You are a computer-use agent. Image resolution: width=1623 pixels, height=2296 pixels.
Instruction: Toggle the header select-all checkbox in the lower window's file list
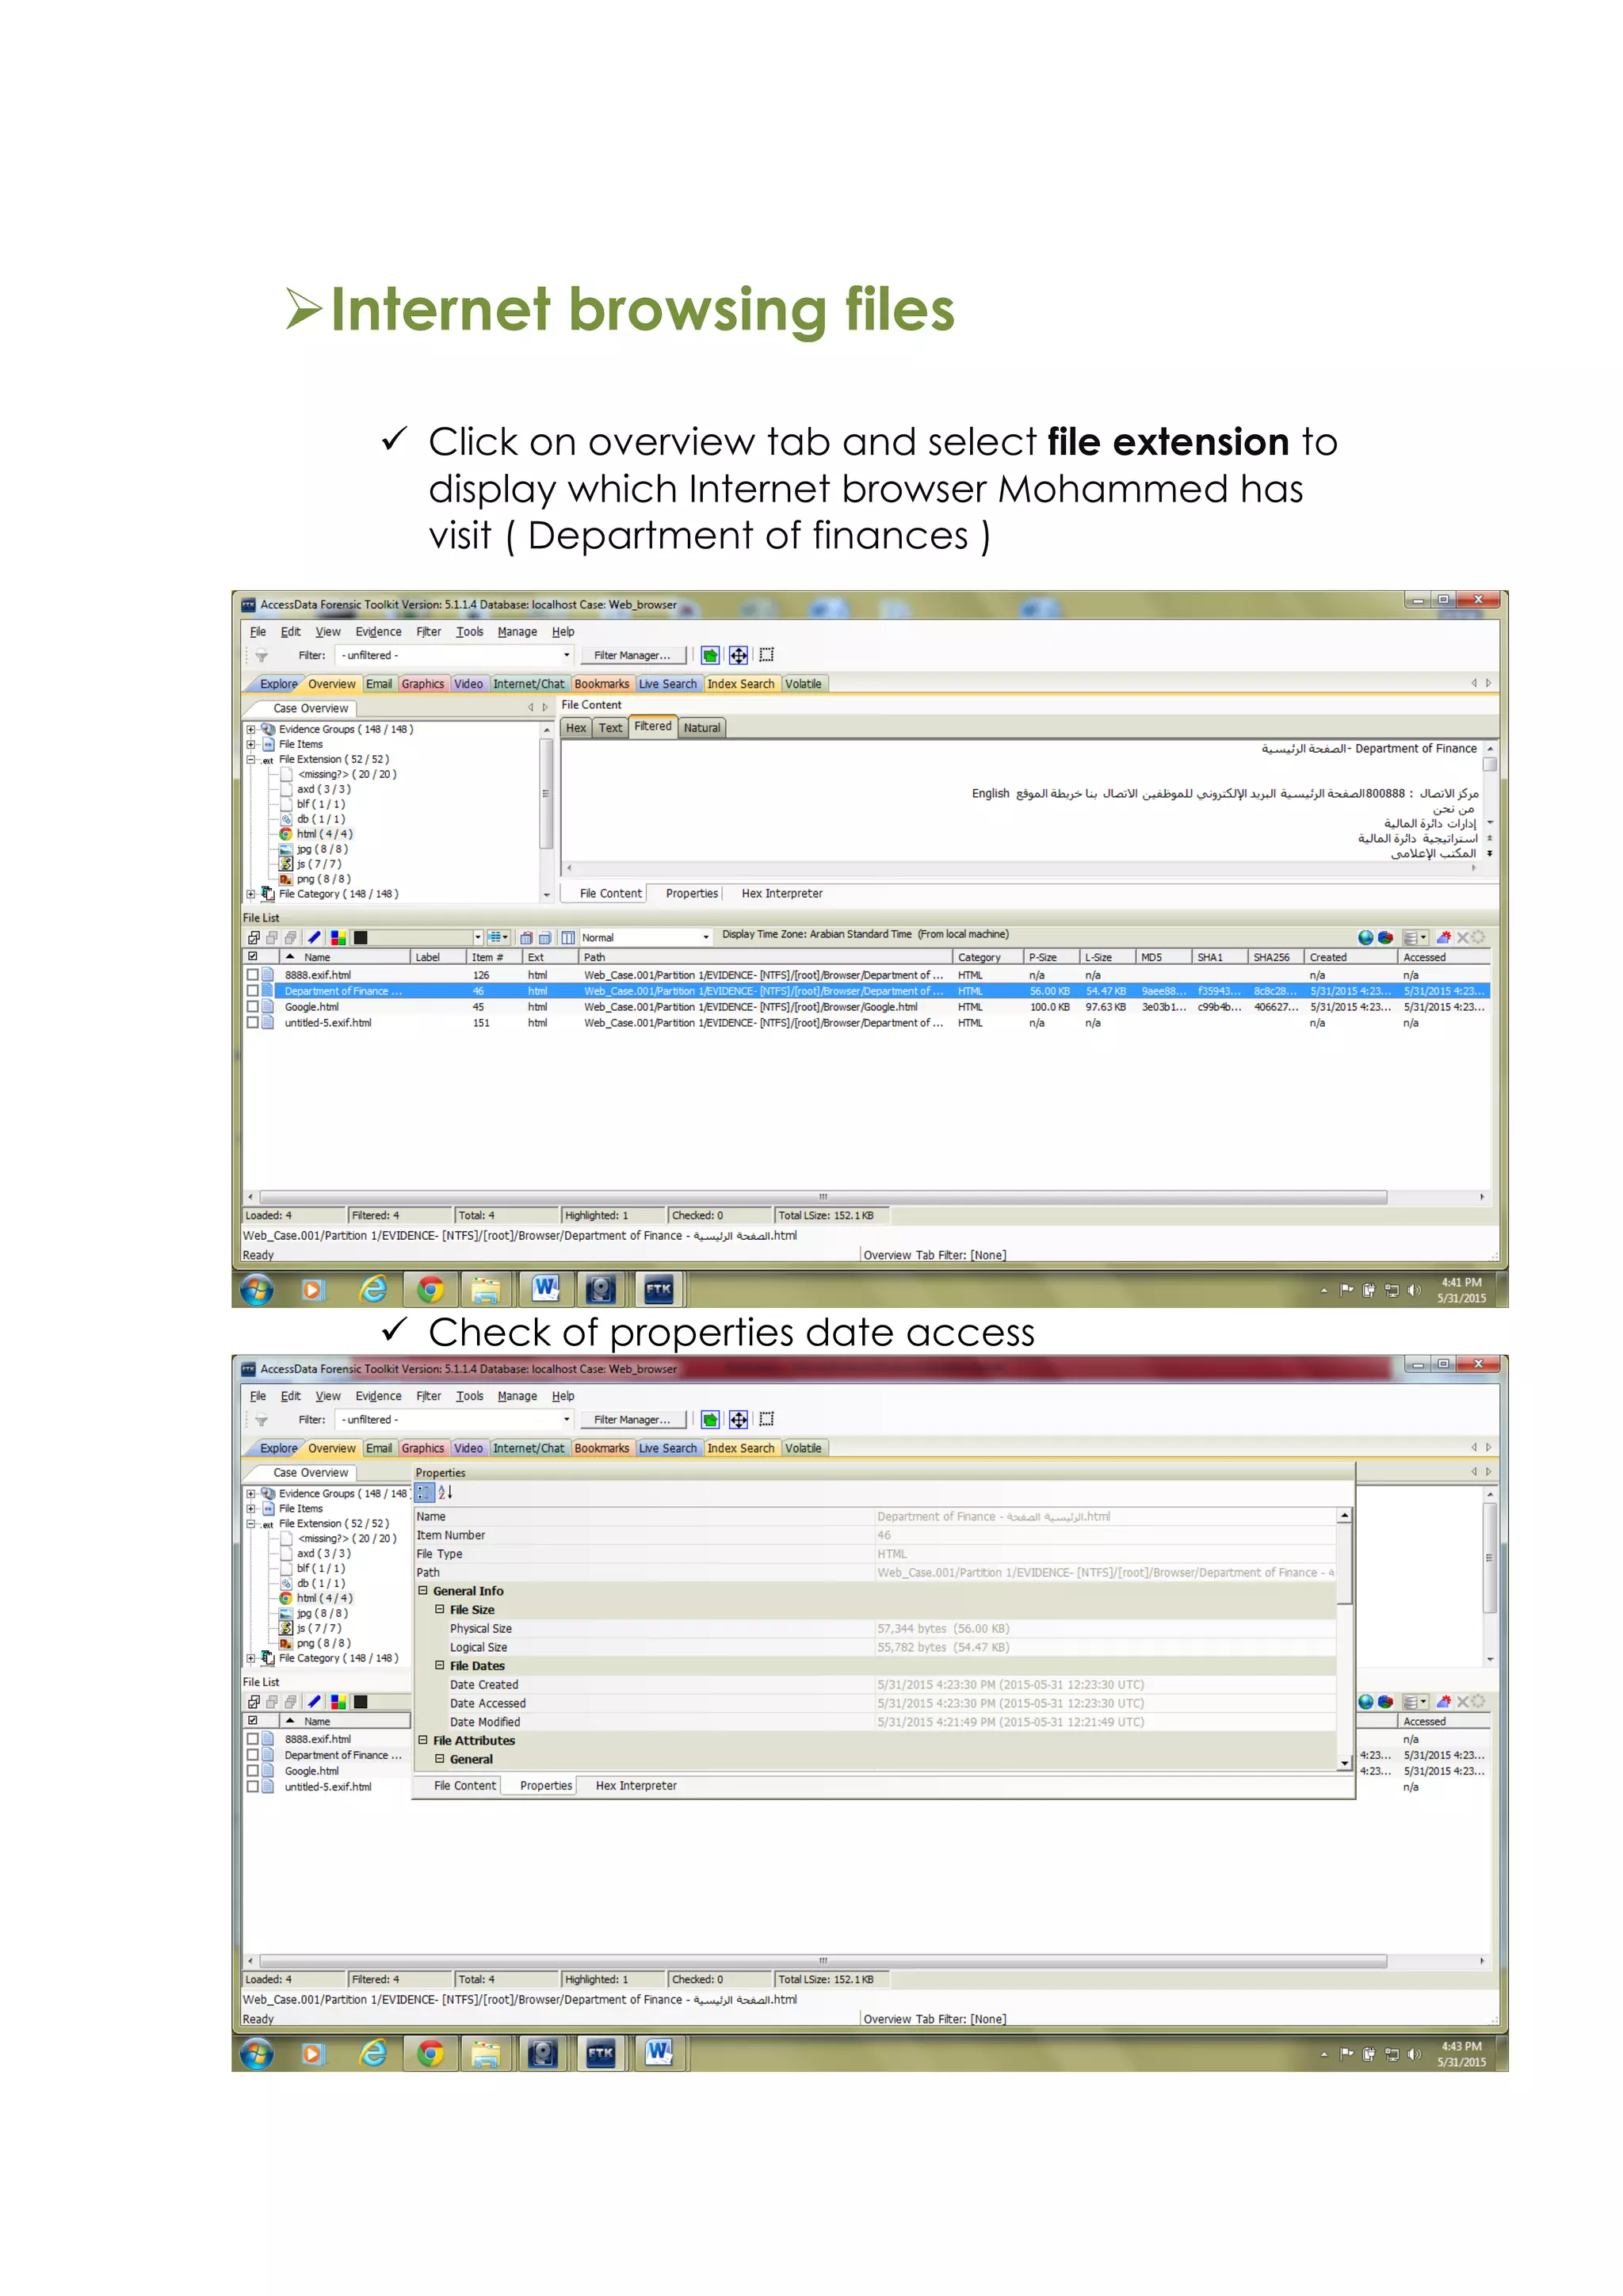(253, 1721)
